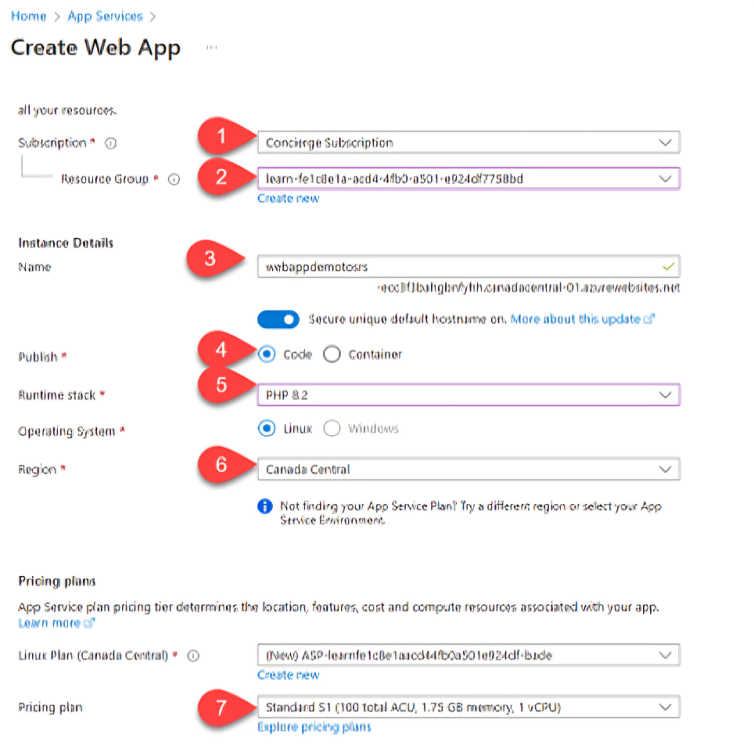Select the Code publish option
Viewport: 754px width, 745px height.
tap(267, 354)
